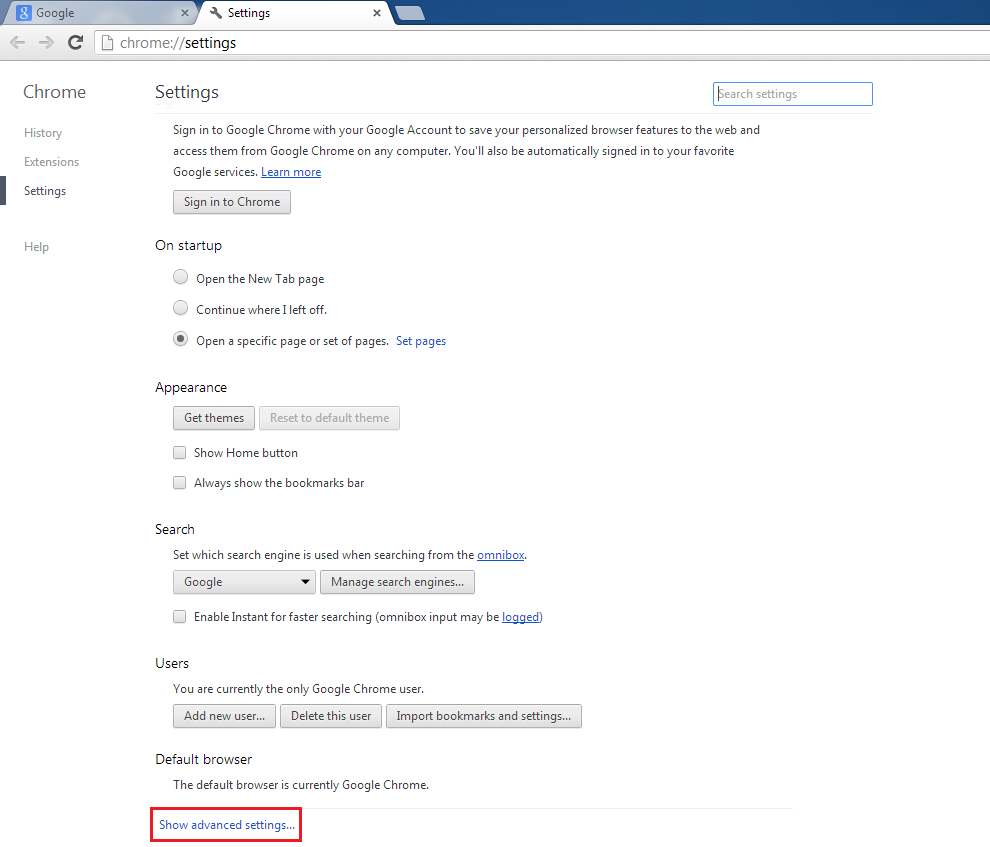Click Sign in to Chrome button
The image size is (990, 847).
point(232,202)
